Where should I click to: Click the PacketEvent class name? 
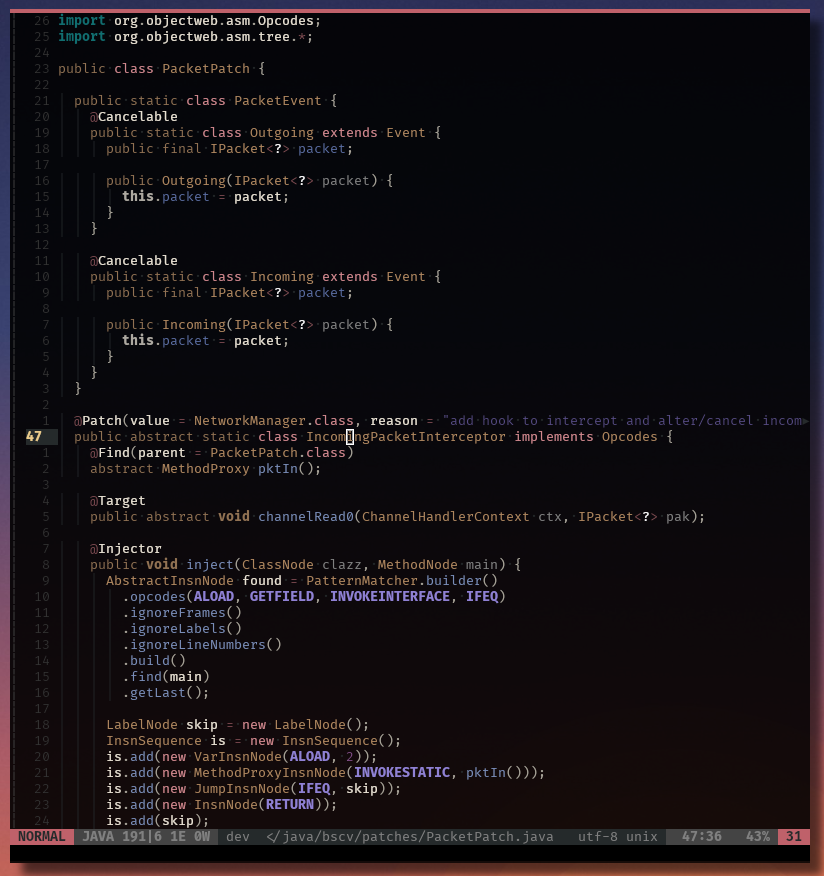278,101
